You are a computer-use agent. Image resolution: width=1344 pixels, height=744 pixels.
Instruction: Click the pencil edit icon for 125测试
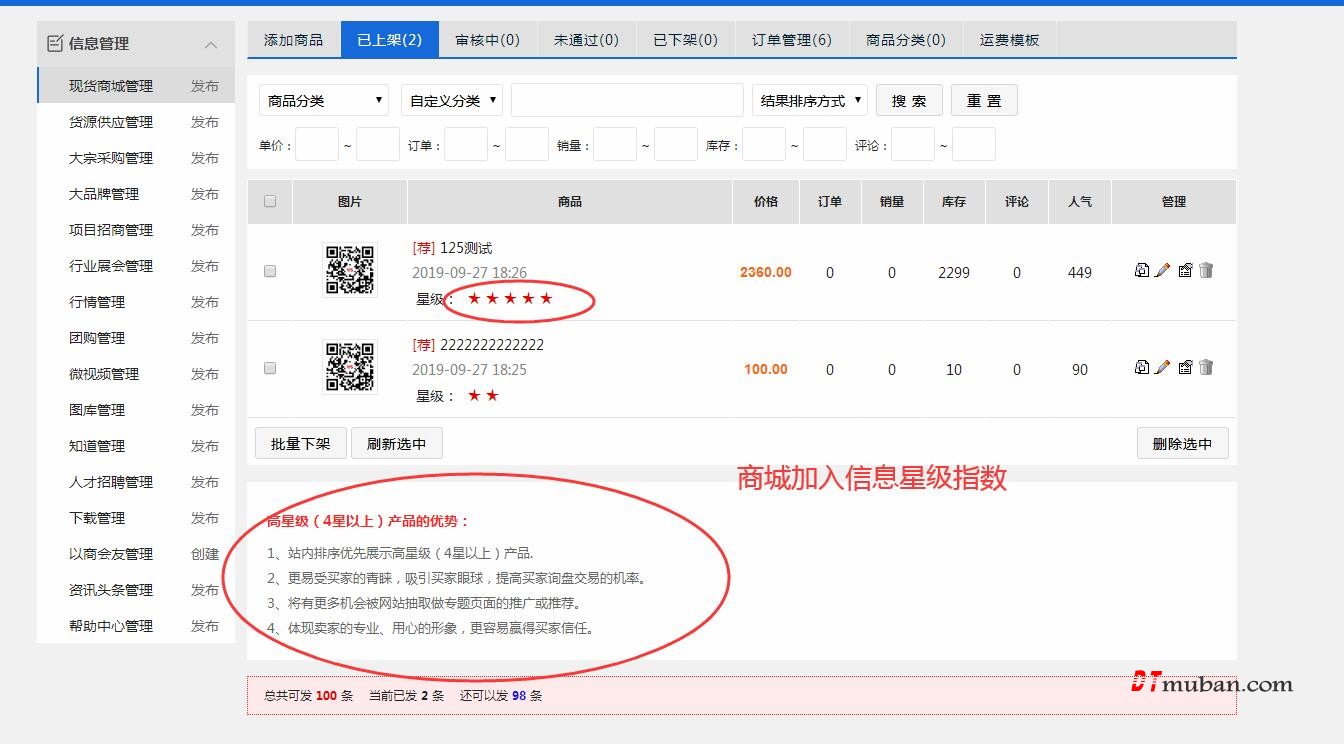tap(1162, 270)
